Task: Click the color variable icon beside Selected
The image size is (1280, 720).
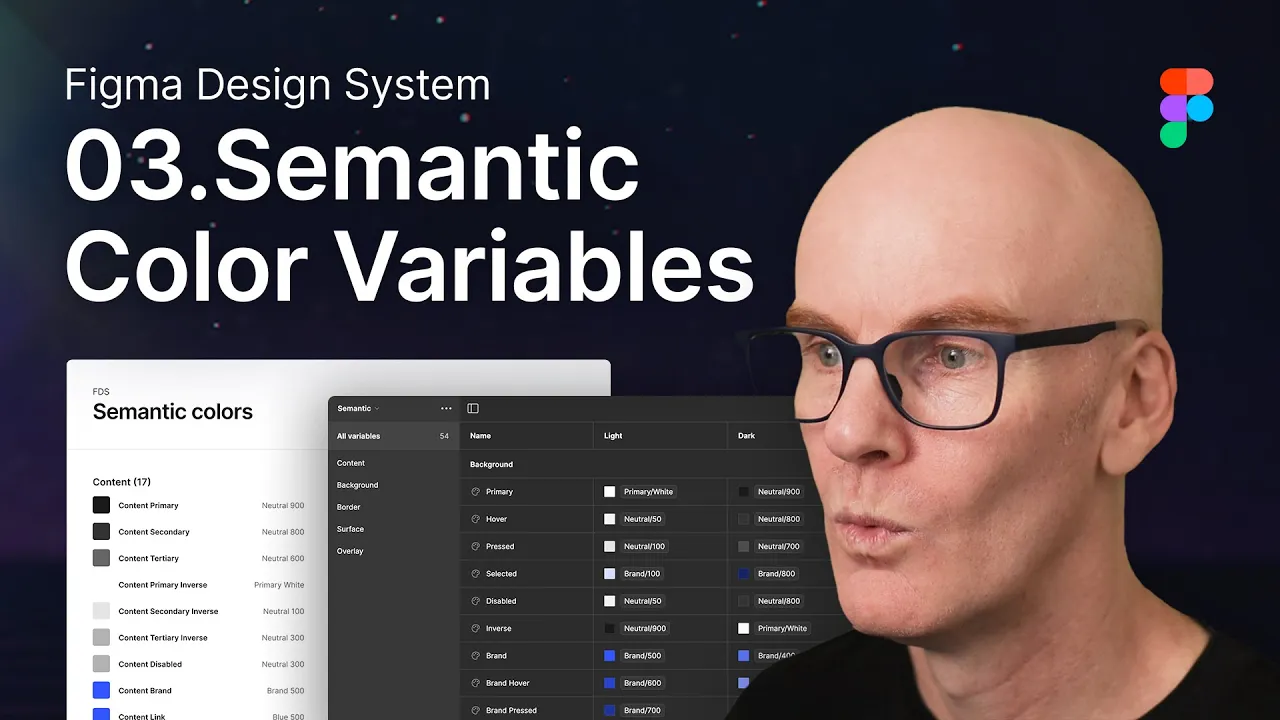Action: pyautogui.click(x=476, y=574)
